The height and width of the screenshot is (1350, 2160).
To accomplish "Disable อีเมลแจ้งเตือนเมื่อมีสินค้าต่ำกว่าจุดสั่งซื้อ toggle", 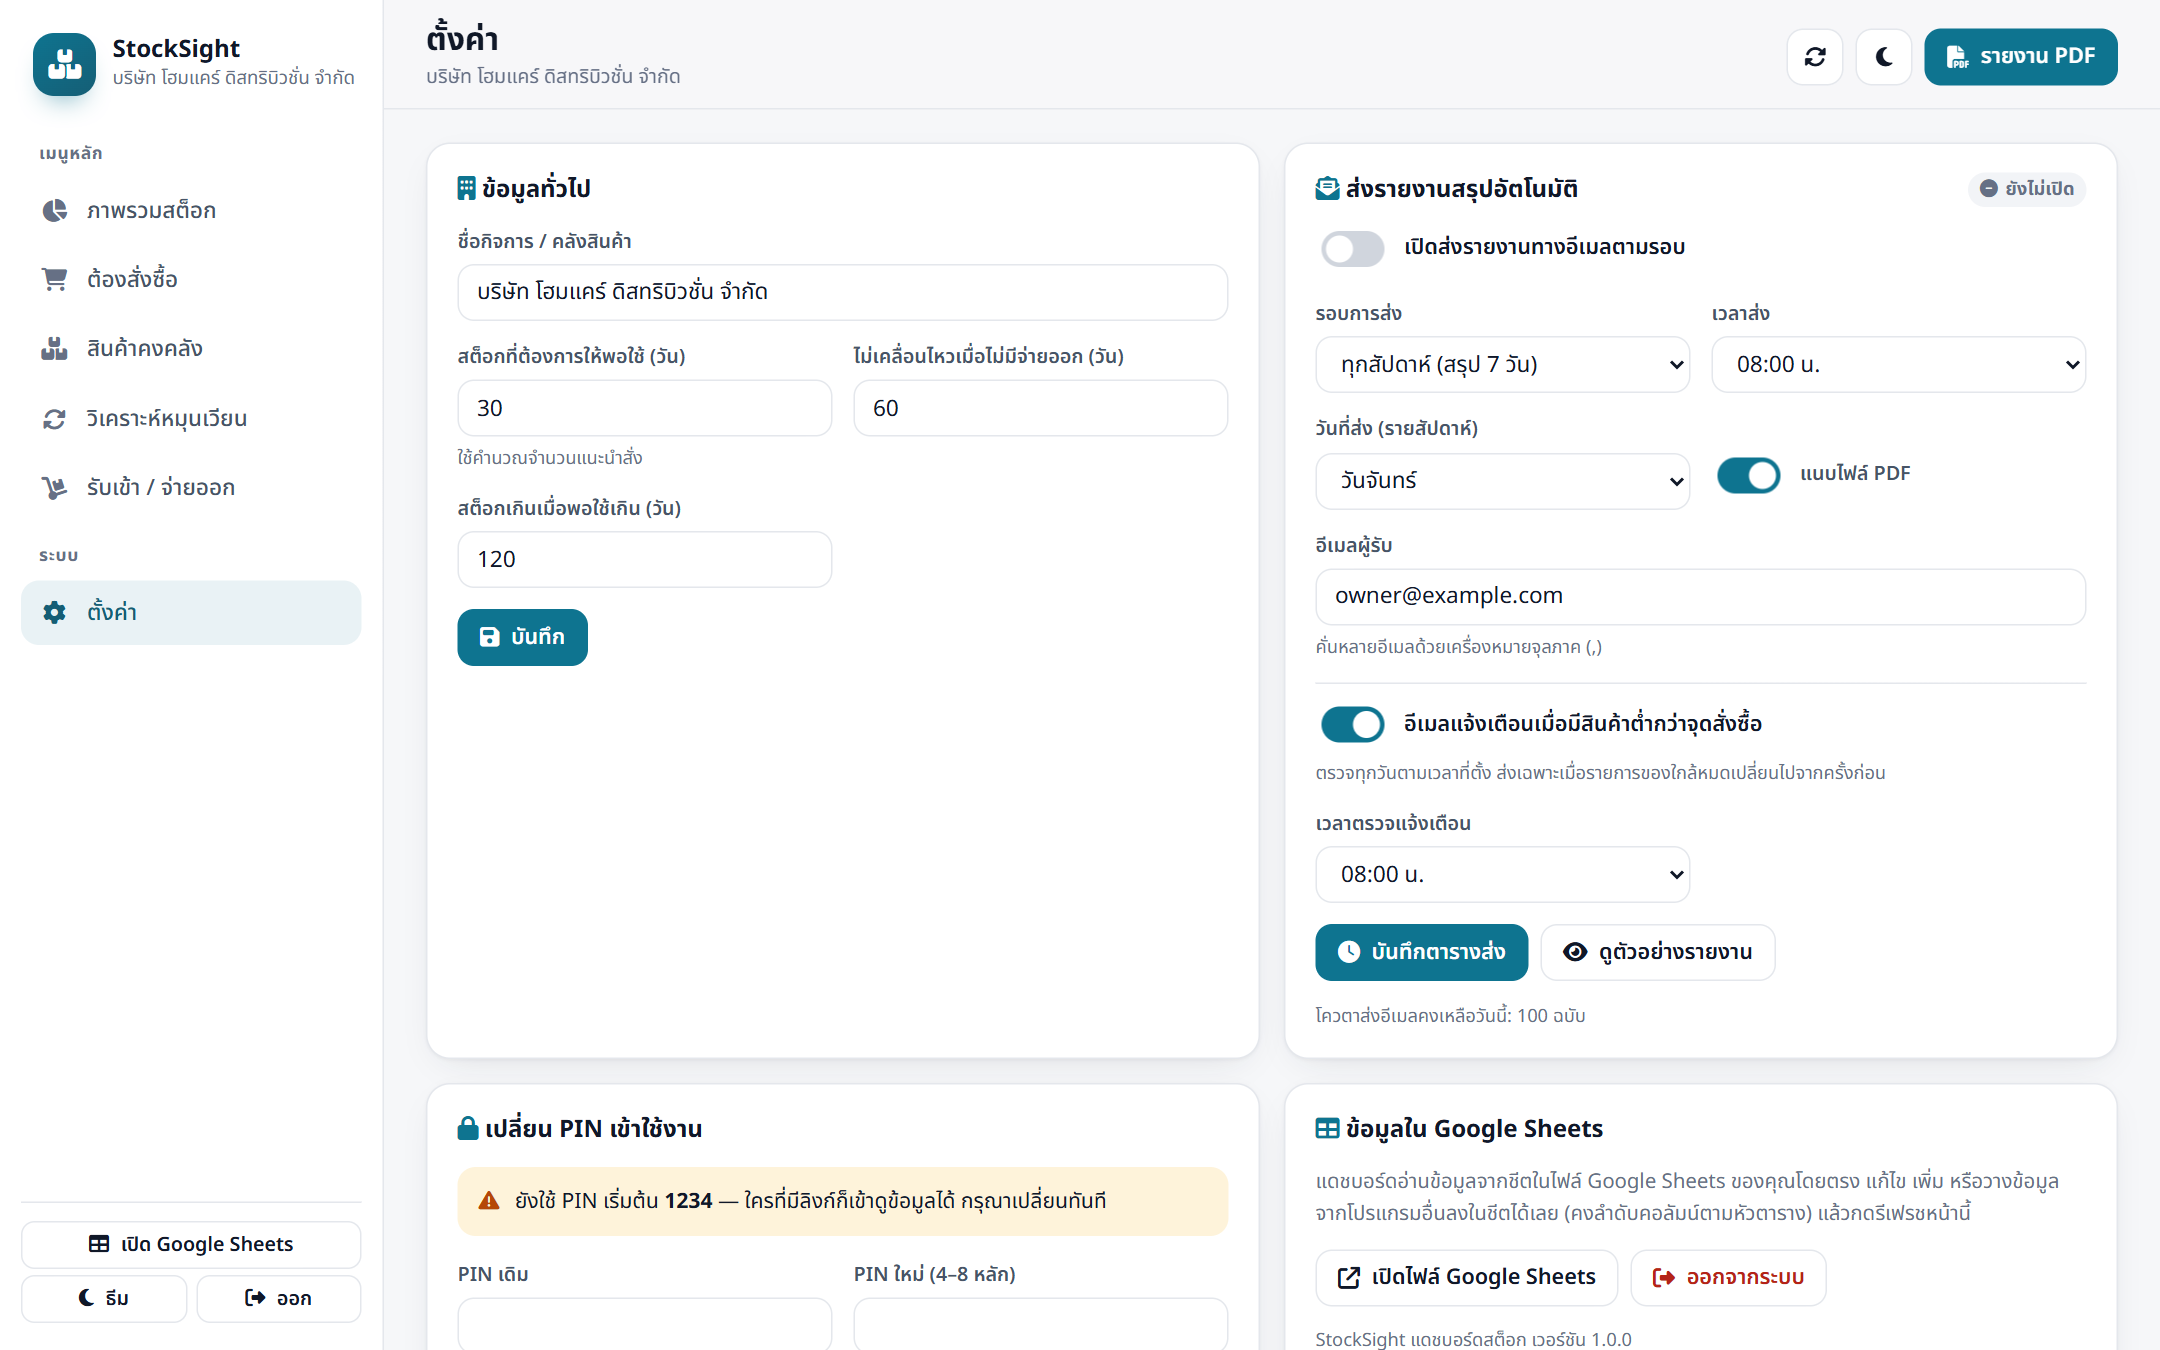I will [1352, 724].
